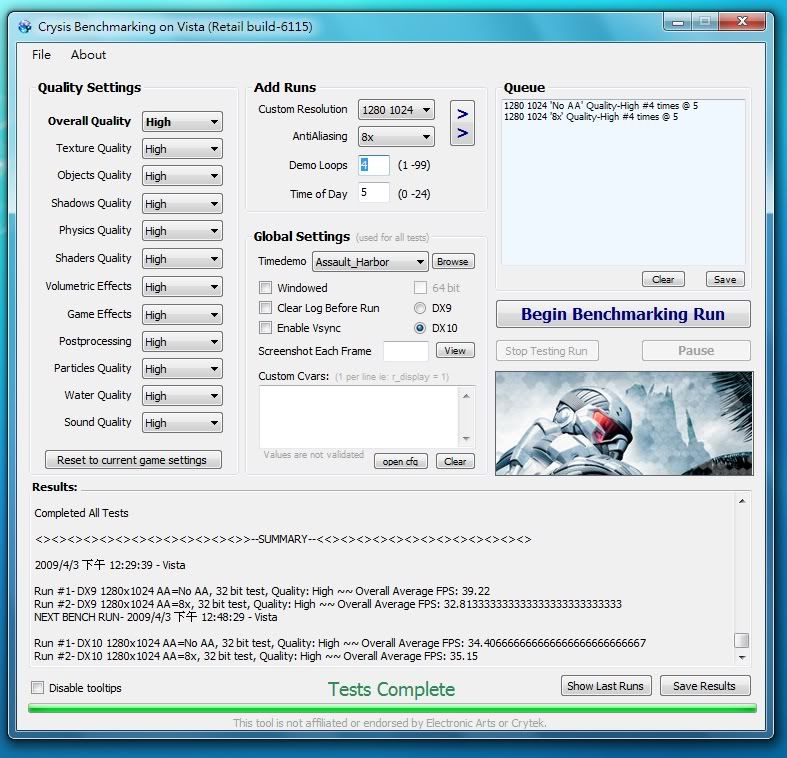The image size is (787, 758).
Task: Toggle the 64 bit checkbox
Action: click(420, 288)
